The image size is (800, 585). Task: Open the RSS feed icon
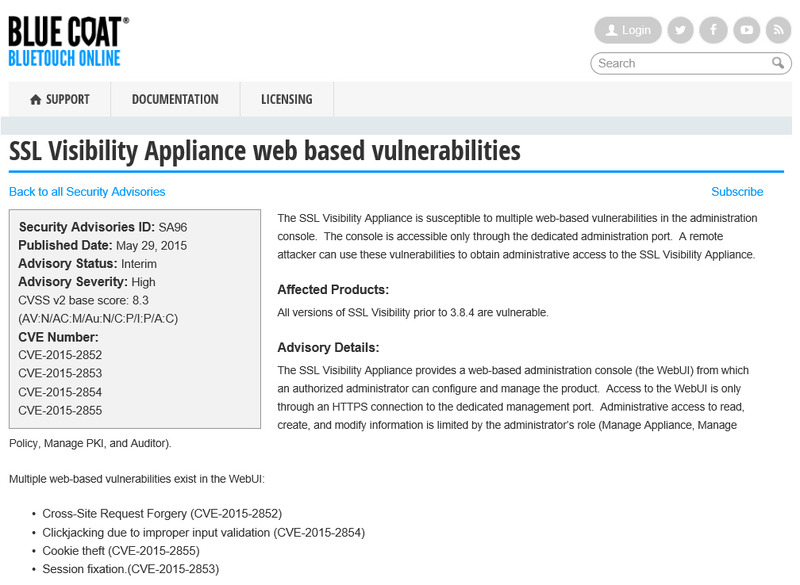point(778,30)
